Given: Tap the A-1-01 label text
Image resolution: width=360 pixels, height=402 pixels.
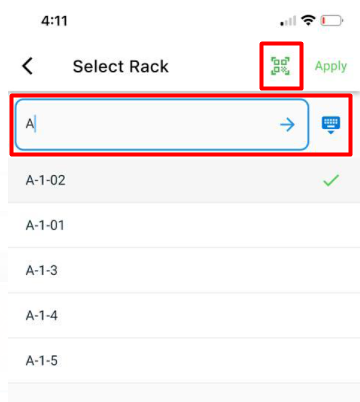Looking at the screenshot, I should coord(45,225).
